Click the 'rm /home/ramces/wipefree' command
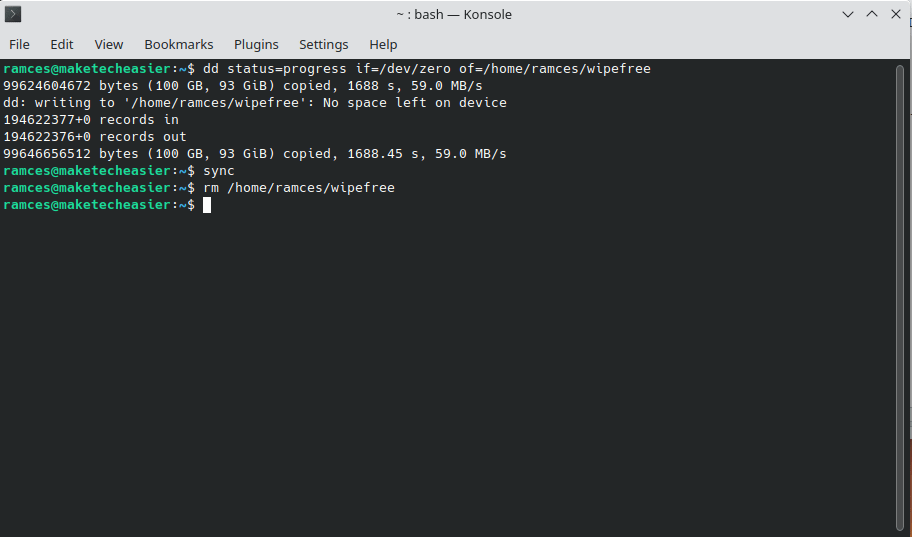 coord(299,188)
